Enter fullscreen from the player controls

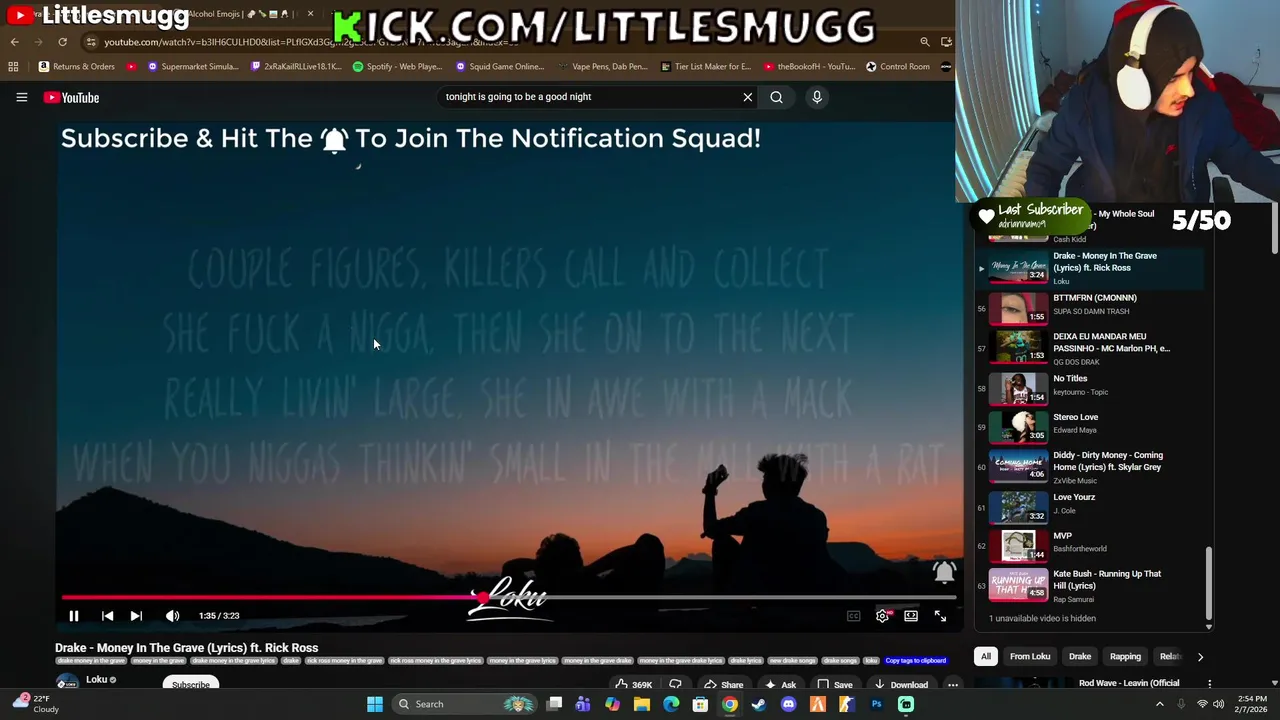pyautogui.click(x=940, y=616)
